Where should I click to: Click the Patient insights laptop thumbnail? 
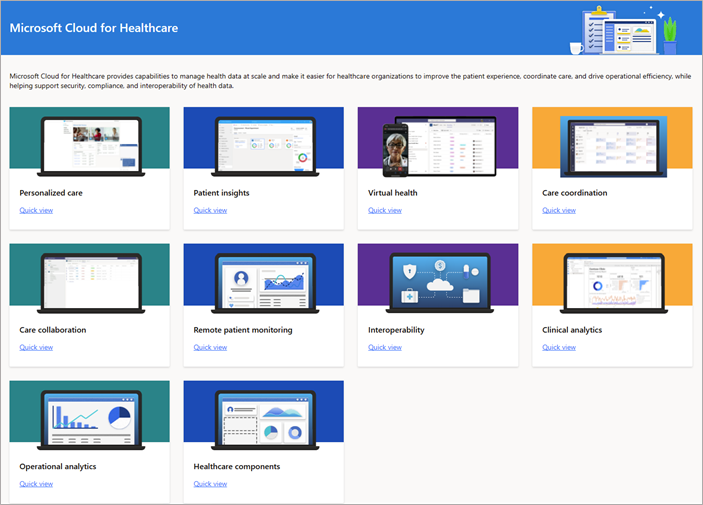coord(263,145)
